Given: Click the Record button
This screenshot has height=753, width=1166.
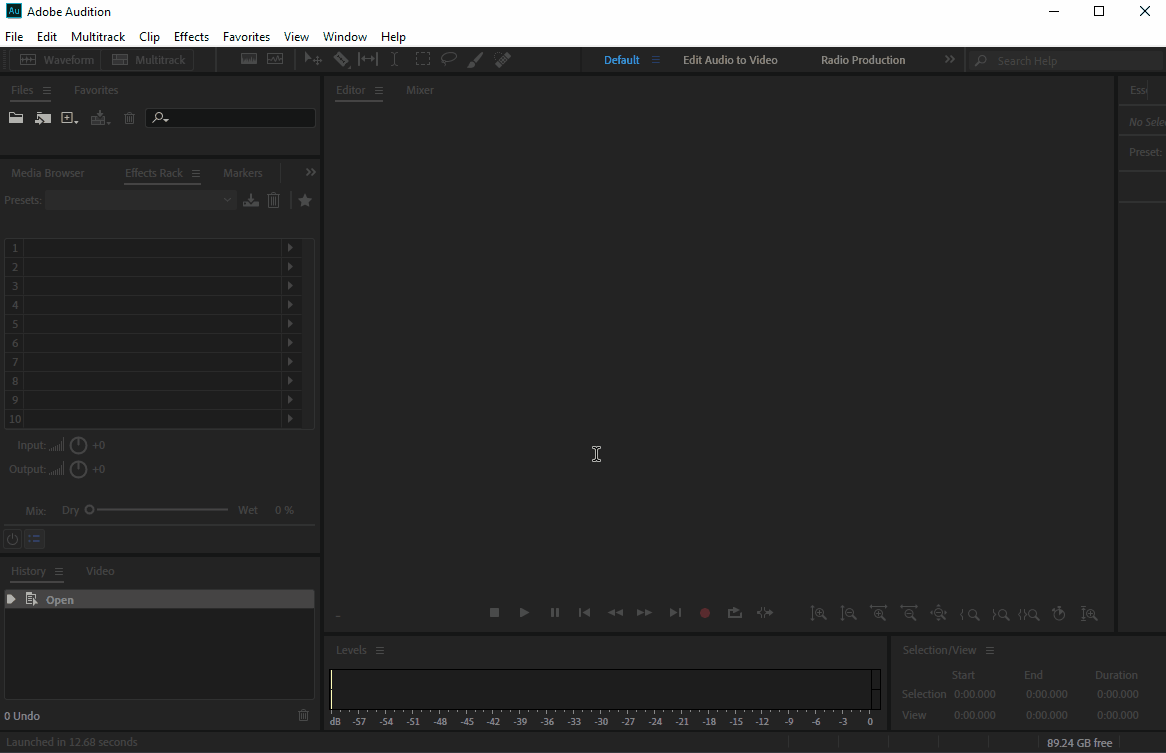Looking at the screenshot, I should pos(705,613).
